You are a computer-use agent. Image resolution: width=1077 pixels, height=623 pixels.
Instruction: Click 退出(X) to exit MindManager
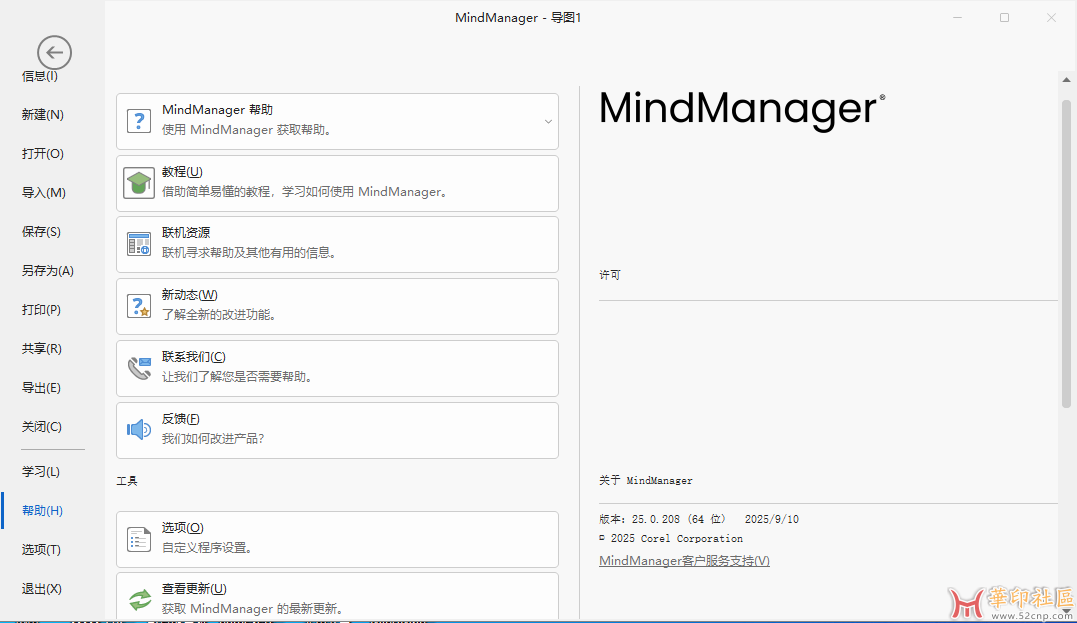[x=41, y=588]
